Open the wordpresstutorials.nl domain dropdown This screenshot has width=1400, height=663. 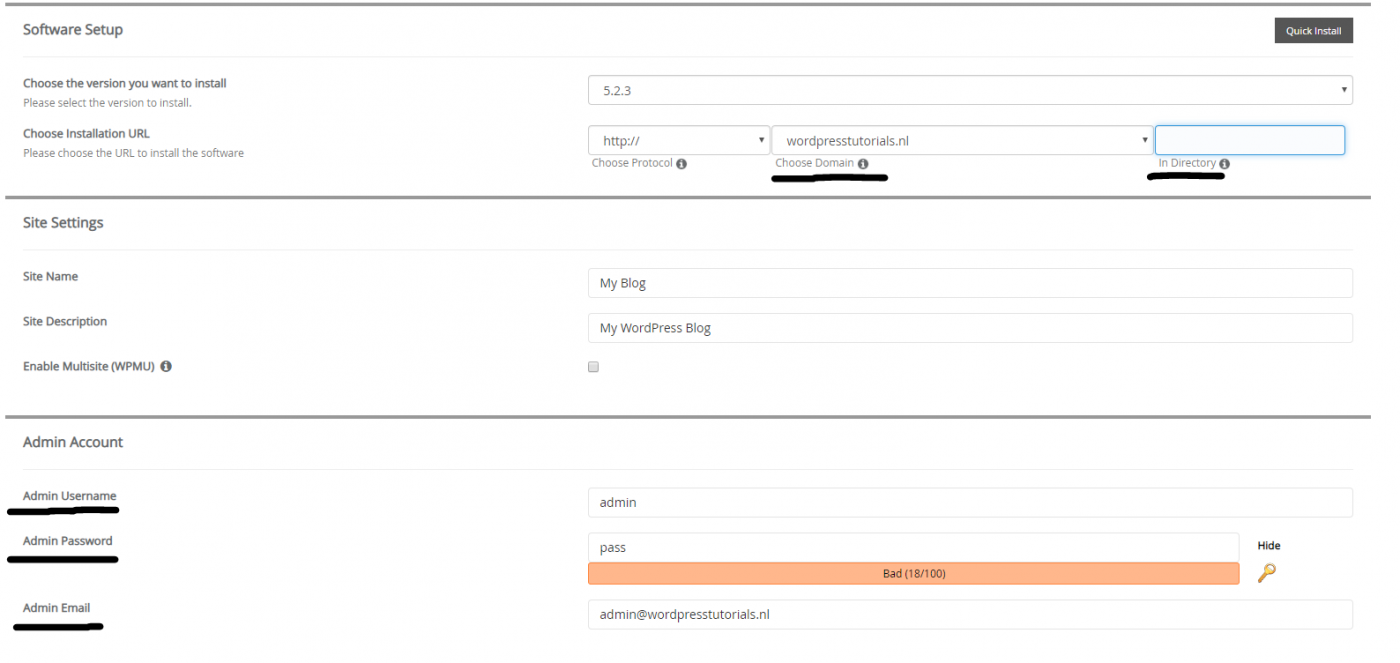(x=962, y=141)
